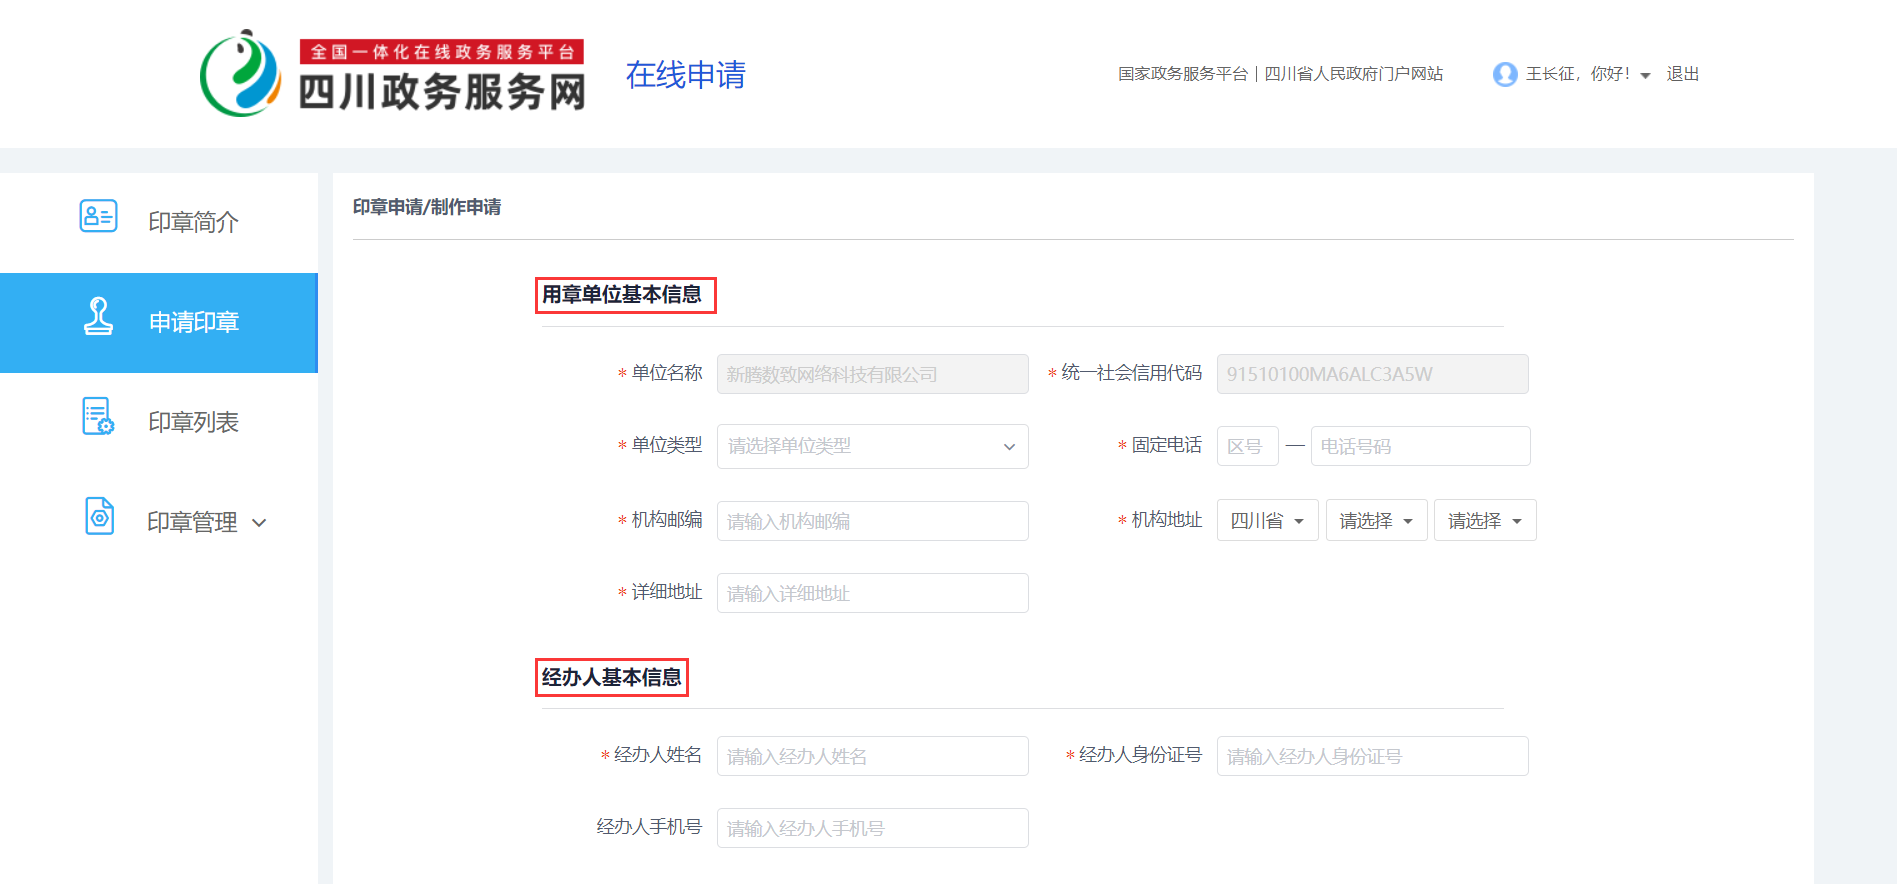Click the 申请印章 stamp icon
This screenshot has height=884, width=1897.
click(98, 316)
